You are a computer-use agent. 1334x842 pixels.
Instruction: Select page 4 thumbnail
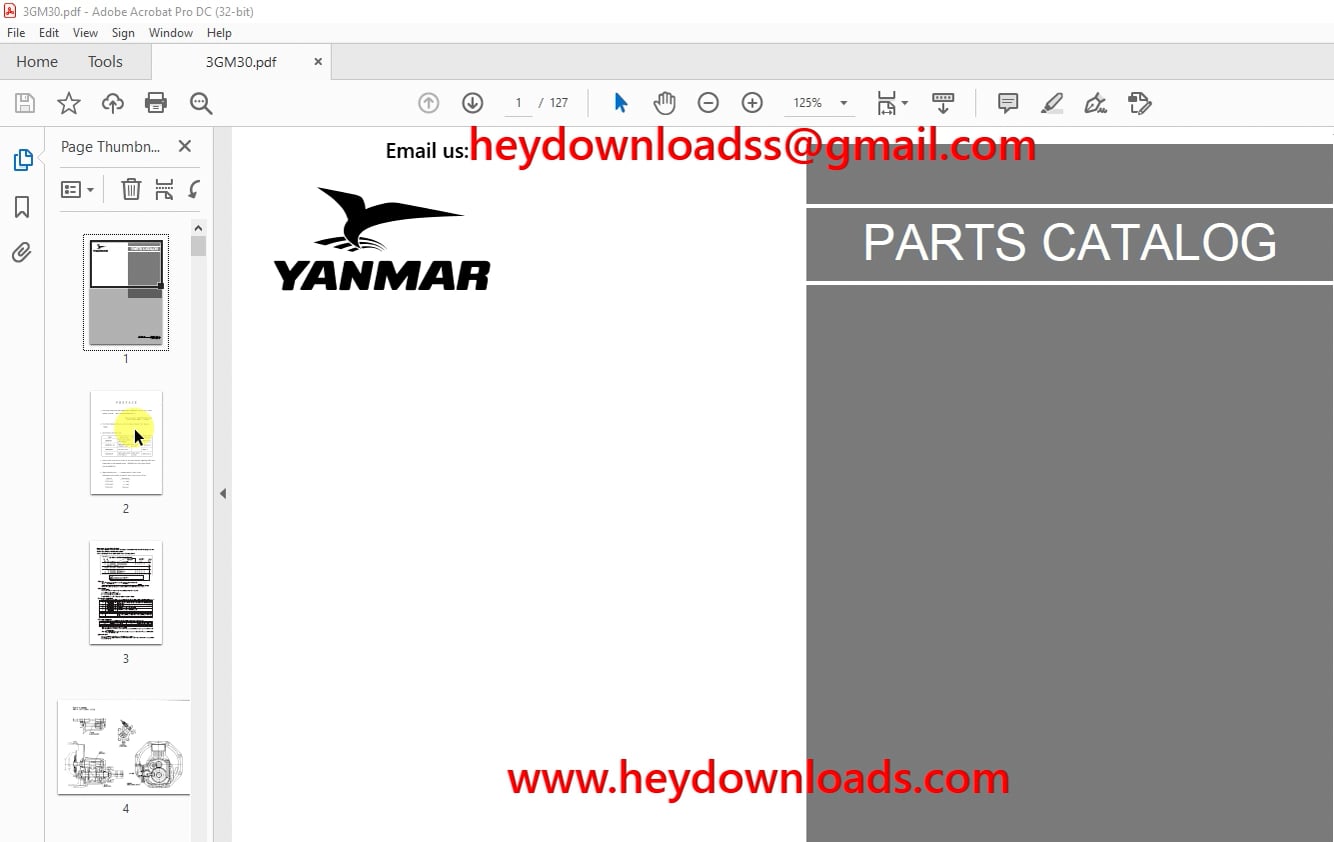coord(126,747)
